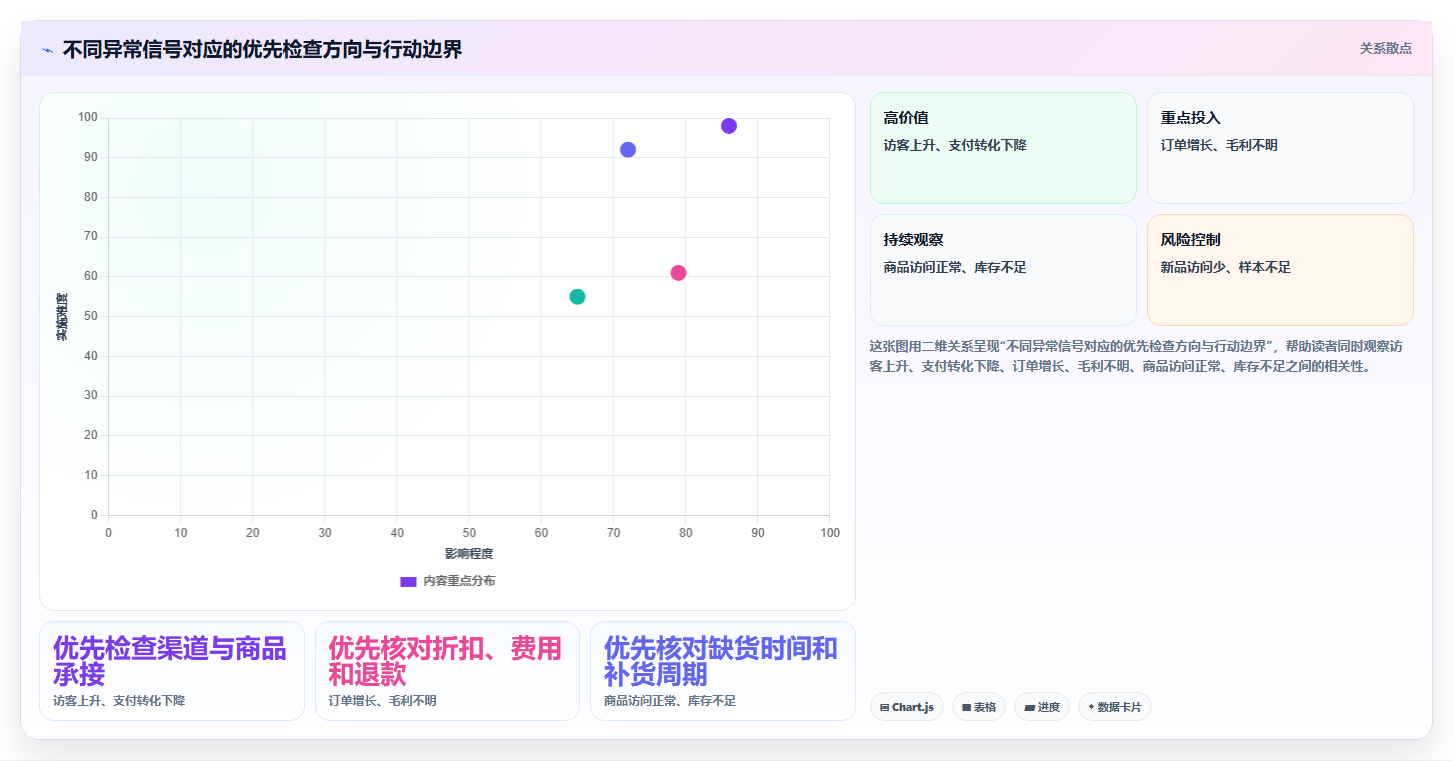Click the 表格 tag chip
Viewport: 1453px width, 761px height.
coord(979,707)
